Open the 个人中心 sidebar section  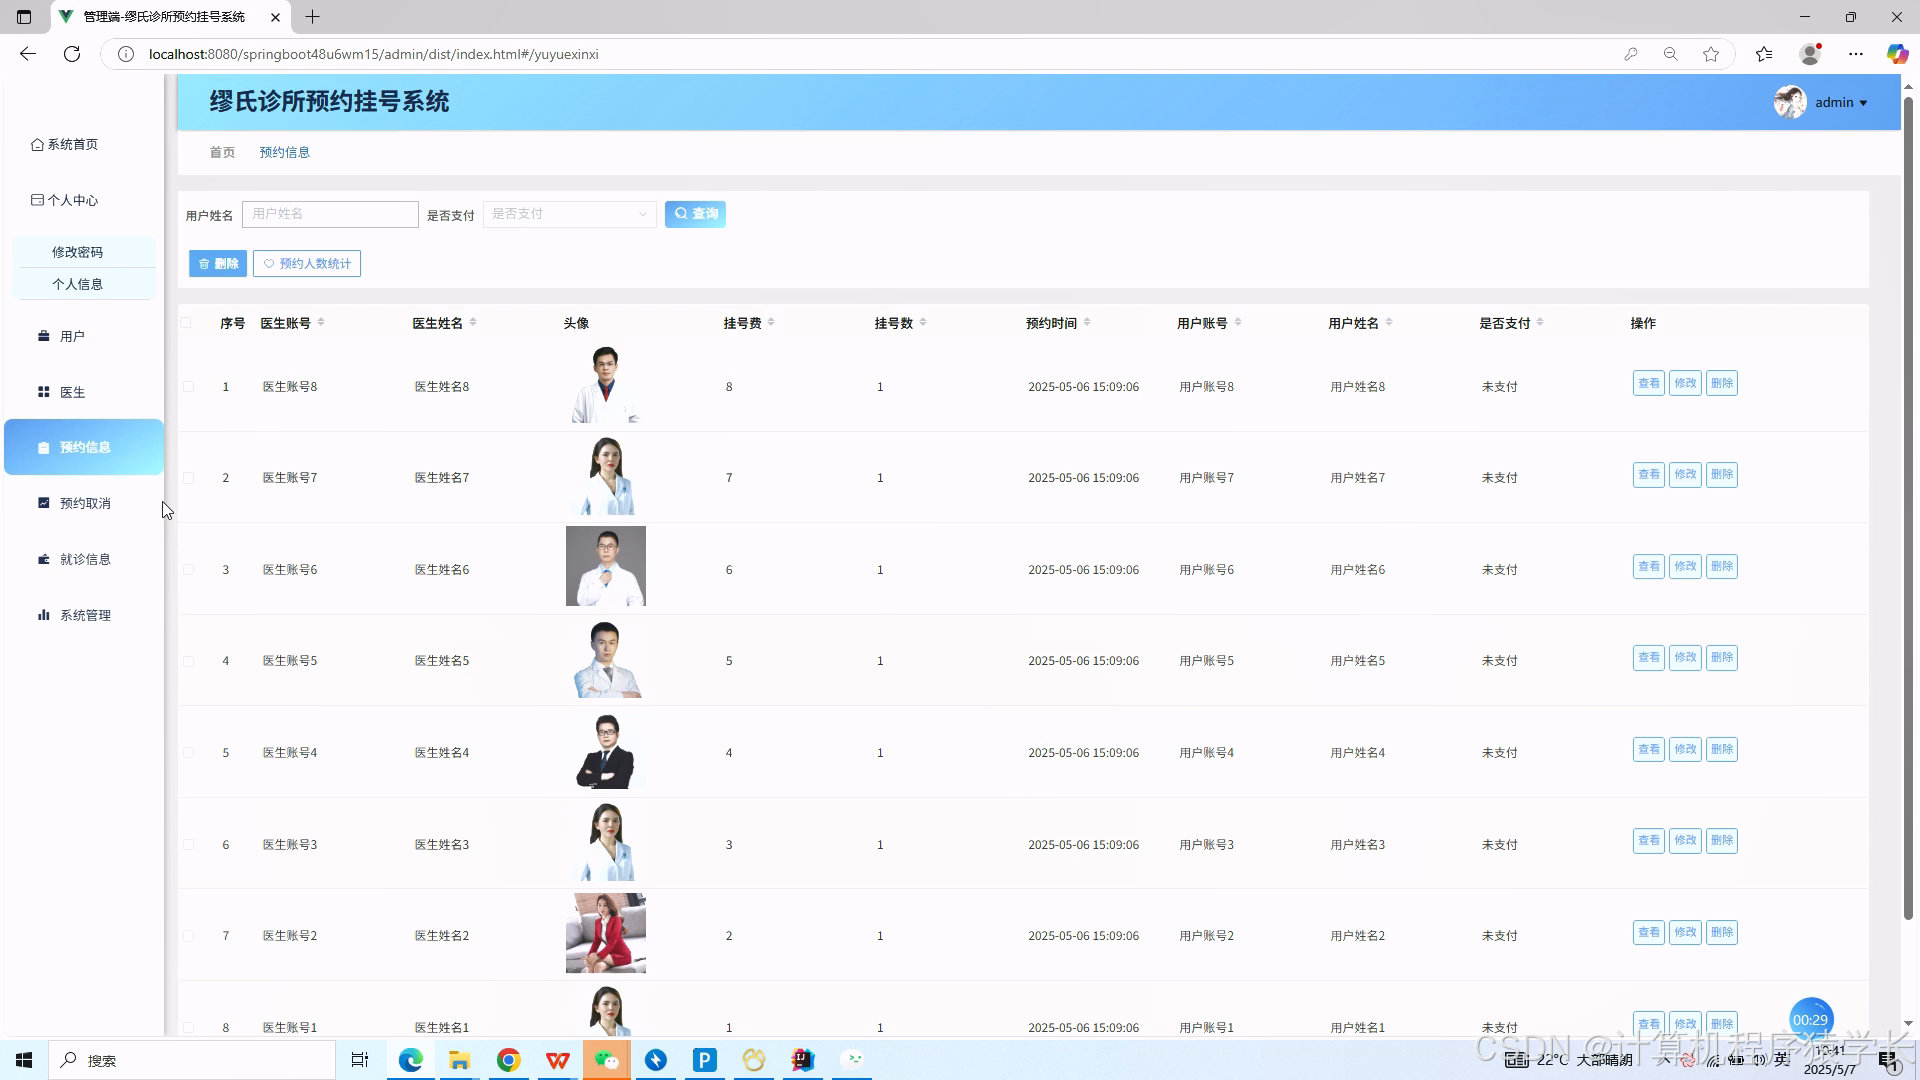71,200
